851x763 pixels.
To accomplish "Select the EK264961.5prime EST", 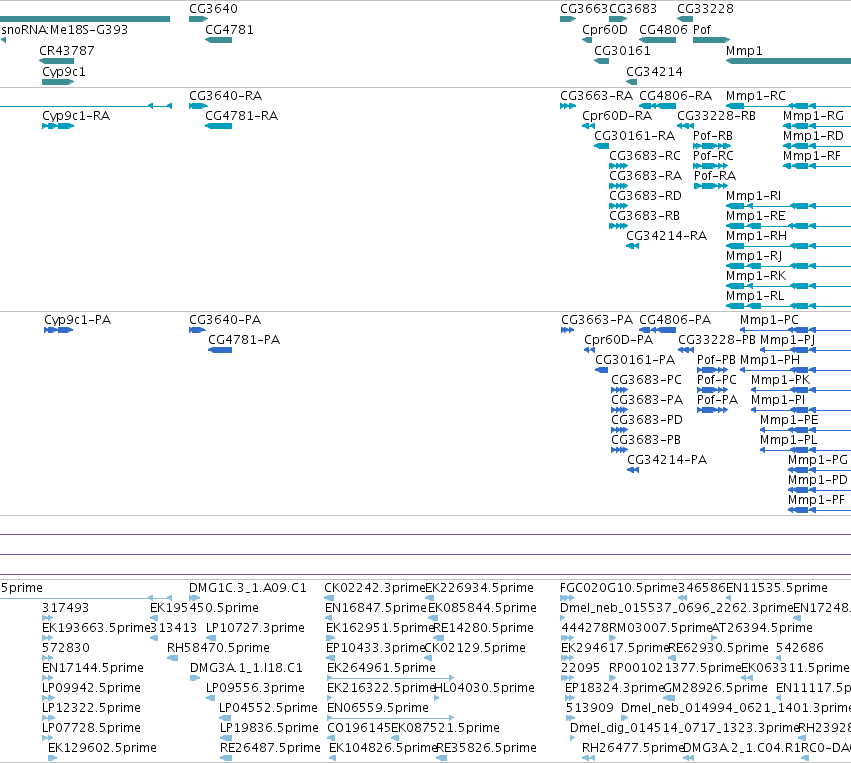I will (390, 679).
